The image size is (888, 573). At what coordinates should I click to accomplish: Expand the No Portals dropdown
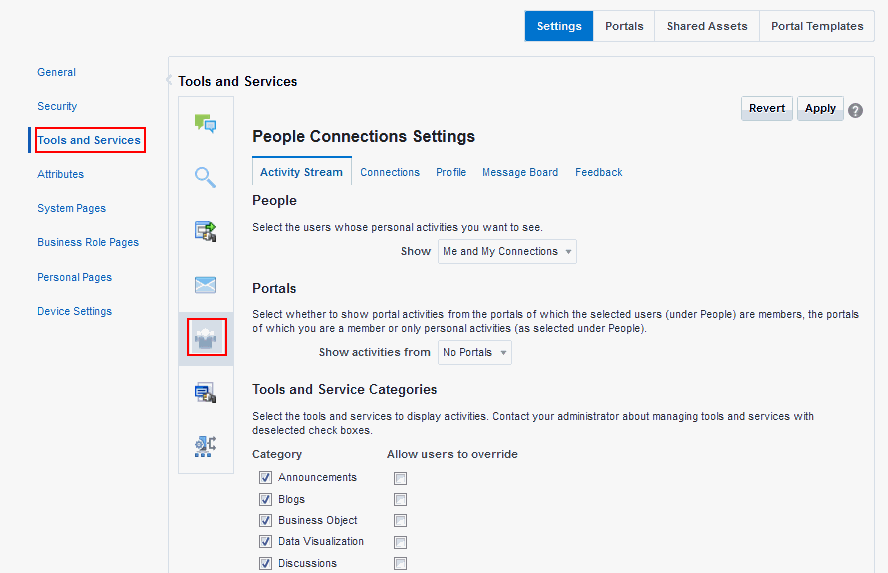[475, 352]
